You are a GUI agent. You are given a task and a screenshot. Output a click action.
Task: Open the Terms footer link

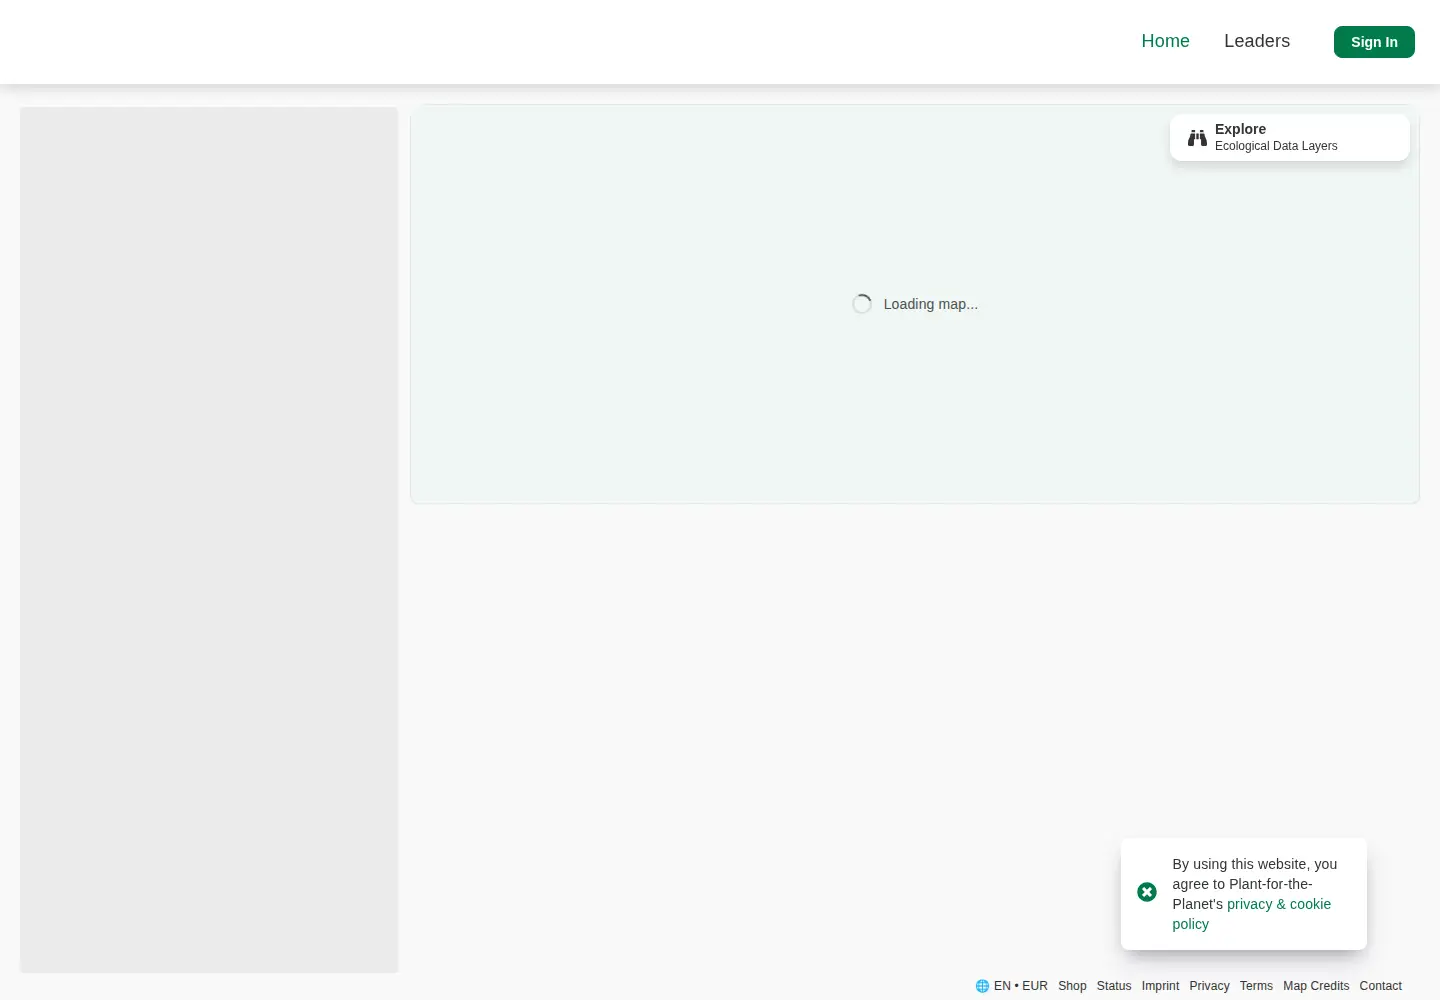1256,986
